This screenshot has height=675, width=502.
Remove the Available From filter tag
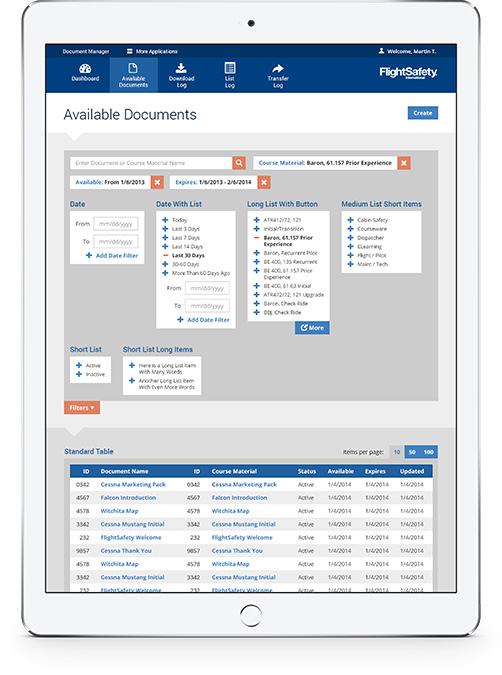[x=157, y=182]
